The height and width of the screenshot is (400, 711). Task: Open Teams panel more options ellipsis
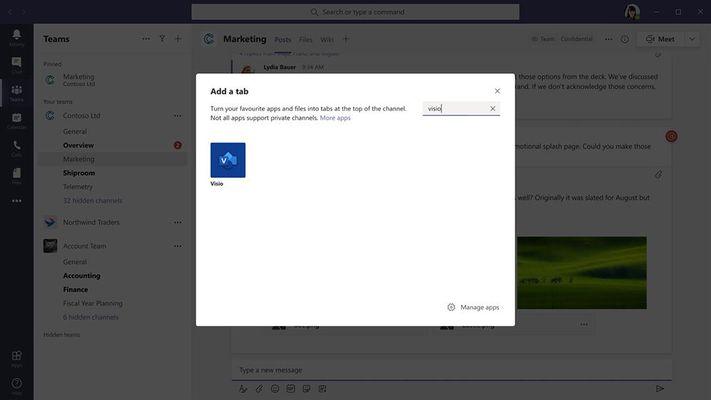(x=146, y=39)
